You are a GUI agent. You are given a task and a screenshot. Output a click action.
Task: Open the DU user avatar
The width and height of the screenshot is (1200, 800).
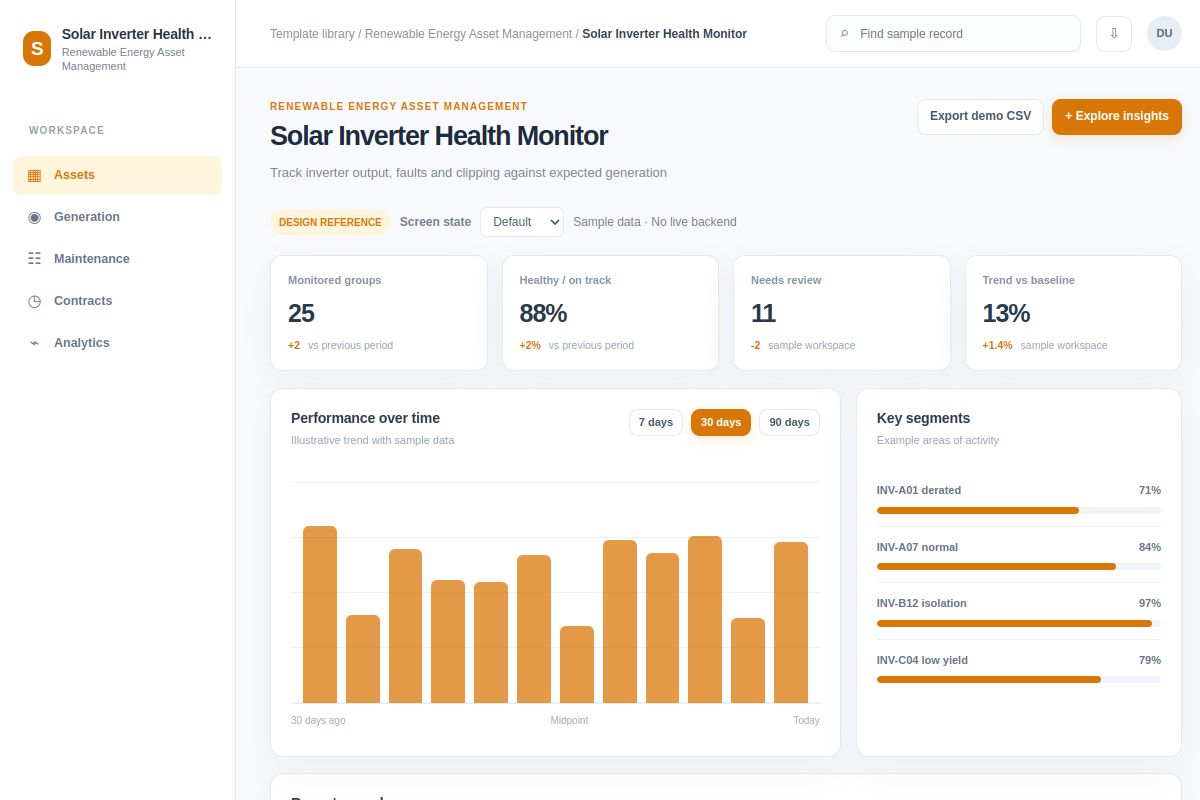pyautogui.click(x=1164, y=33)
